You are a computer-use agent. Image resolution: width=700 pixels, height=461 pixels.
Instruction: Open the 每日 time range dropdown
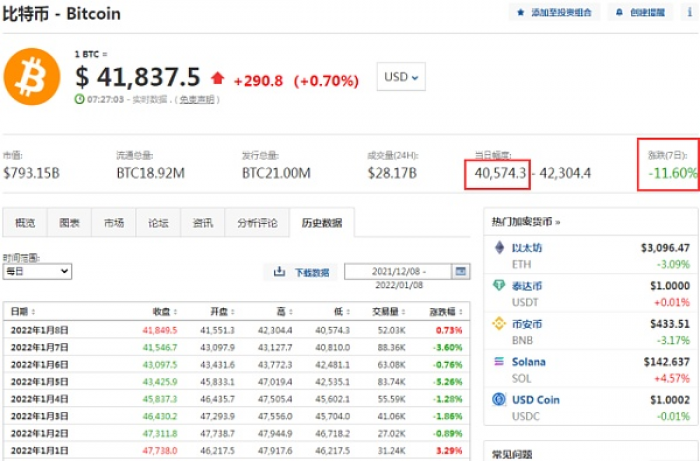(x=37, y=271)
